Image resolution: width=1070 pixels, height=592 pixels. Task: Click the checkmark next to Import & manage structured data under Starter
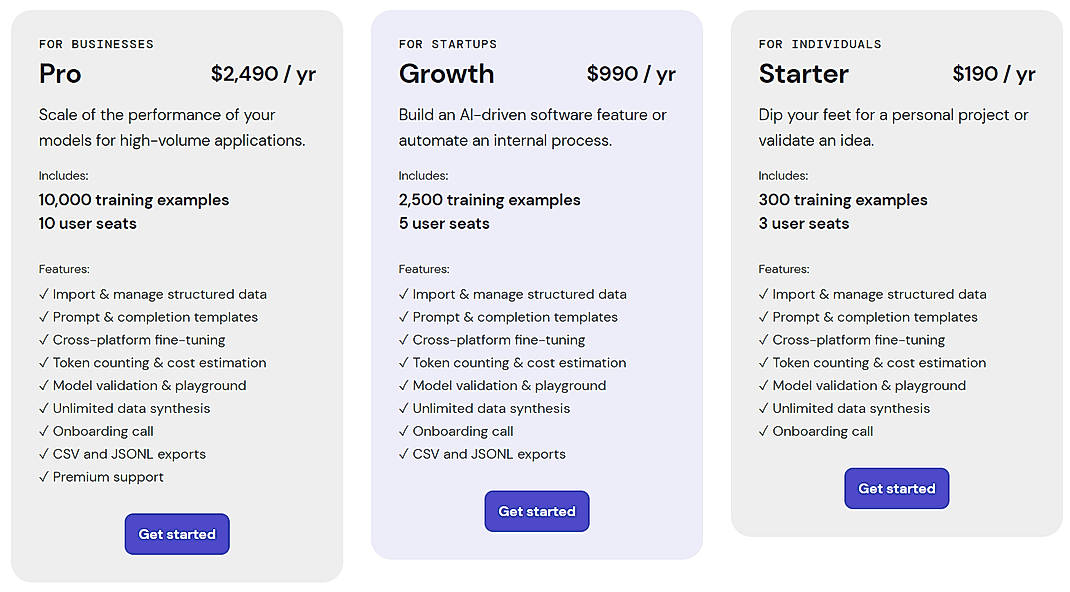763,294
